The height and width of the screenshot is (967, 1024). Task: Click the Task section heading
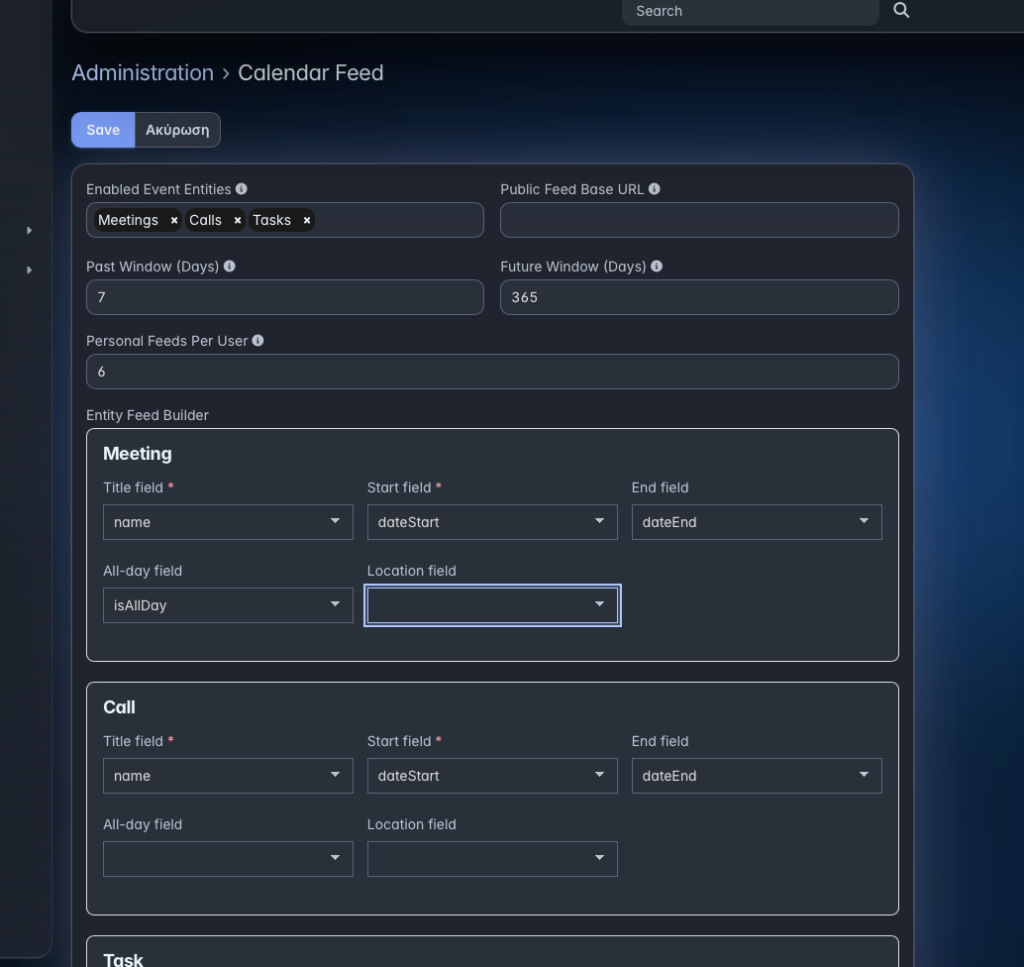[x=123, y=959]
